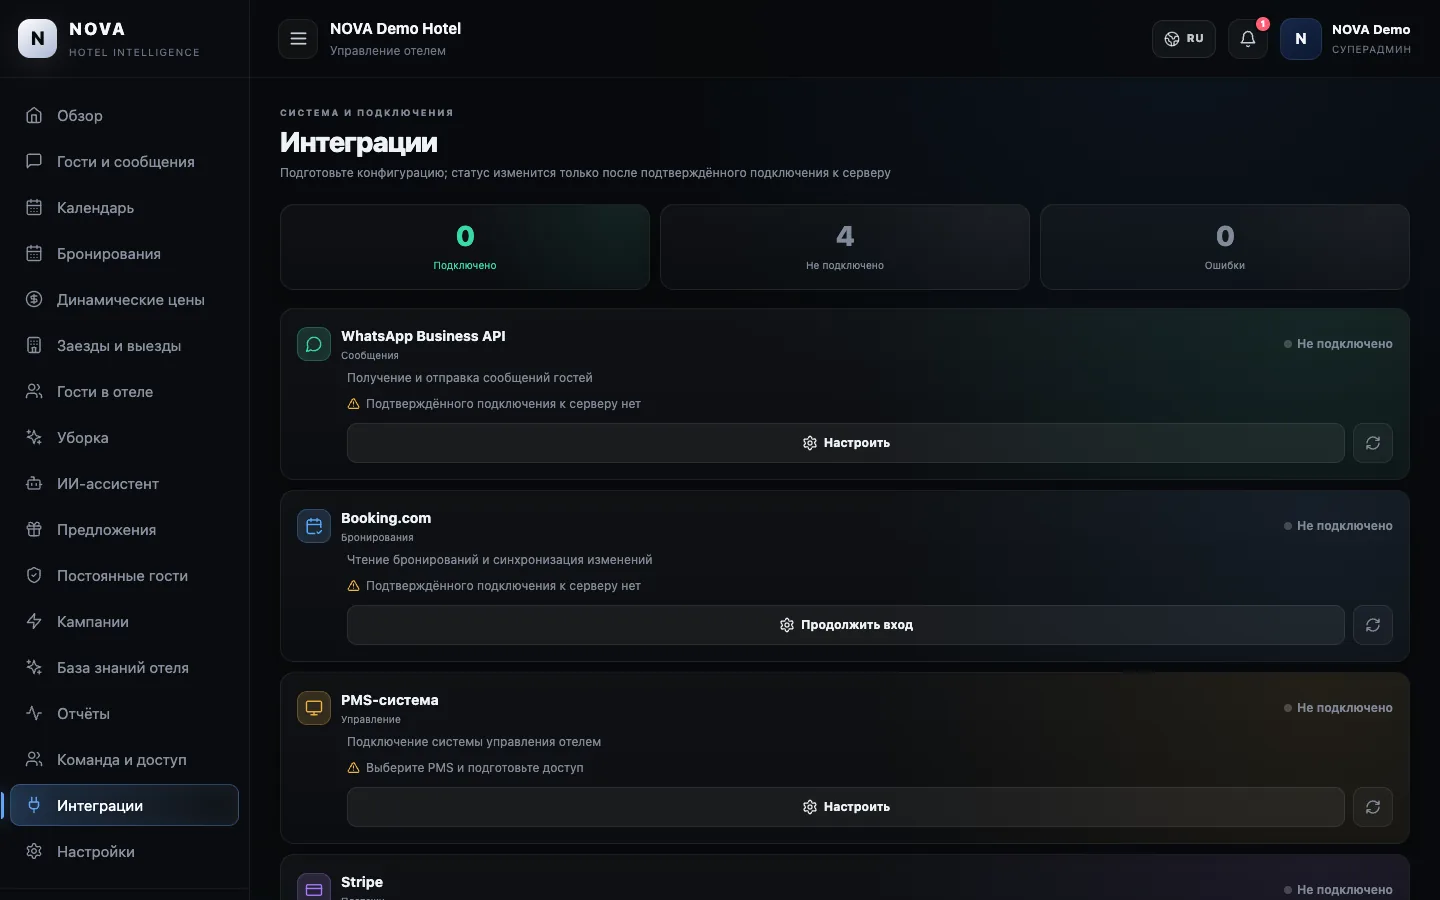1440x900 pixels.
Task: Click the Постоянные гости shield icon
Action: pyautogui.click(x=34, y=575)
